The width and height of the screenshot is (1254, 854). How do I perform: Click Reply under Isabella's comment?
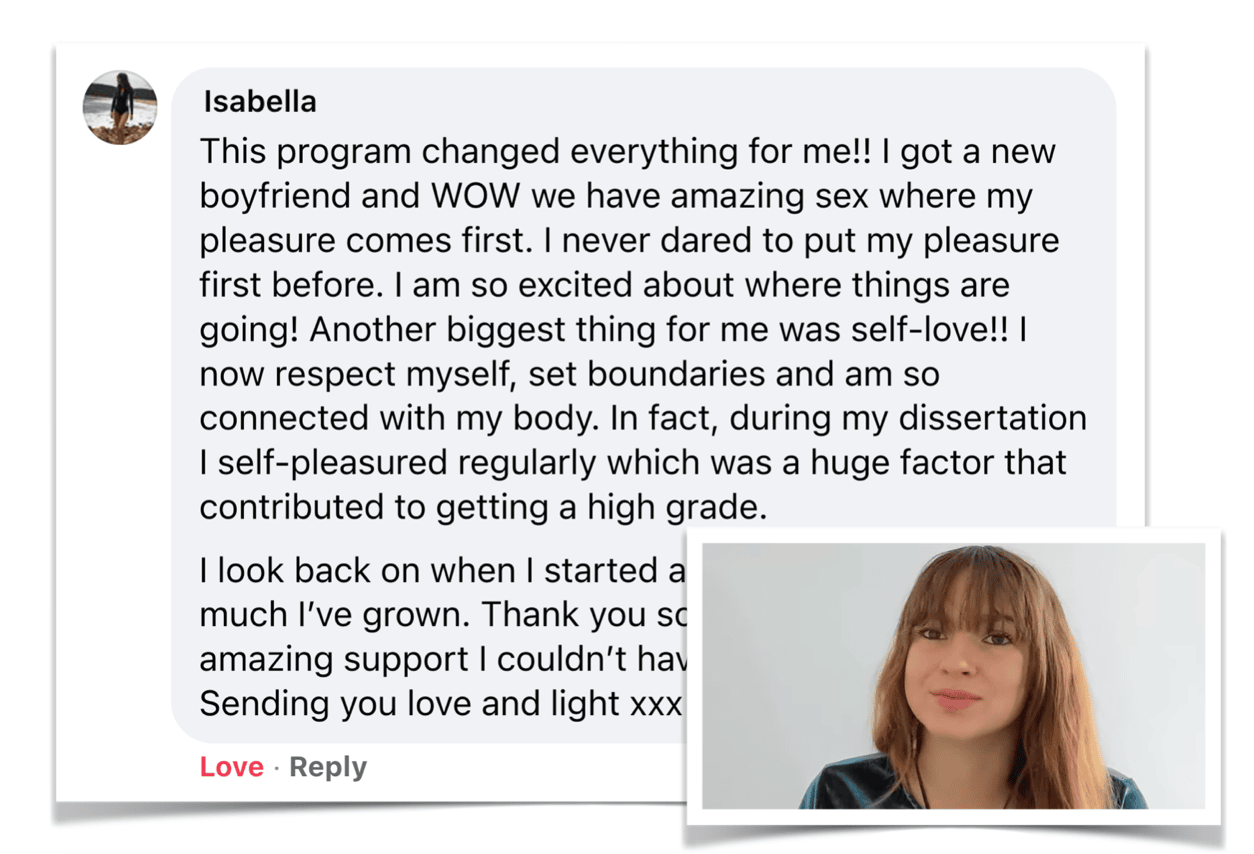(328, 767)
